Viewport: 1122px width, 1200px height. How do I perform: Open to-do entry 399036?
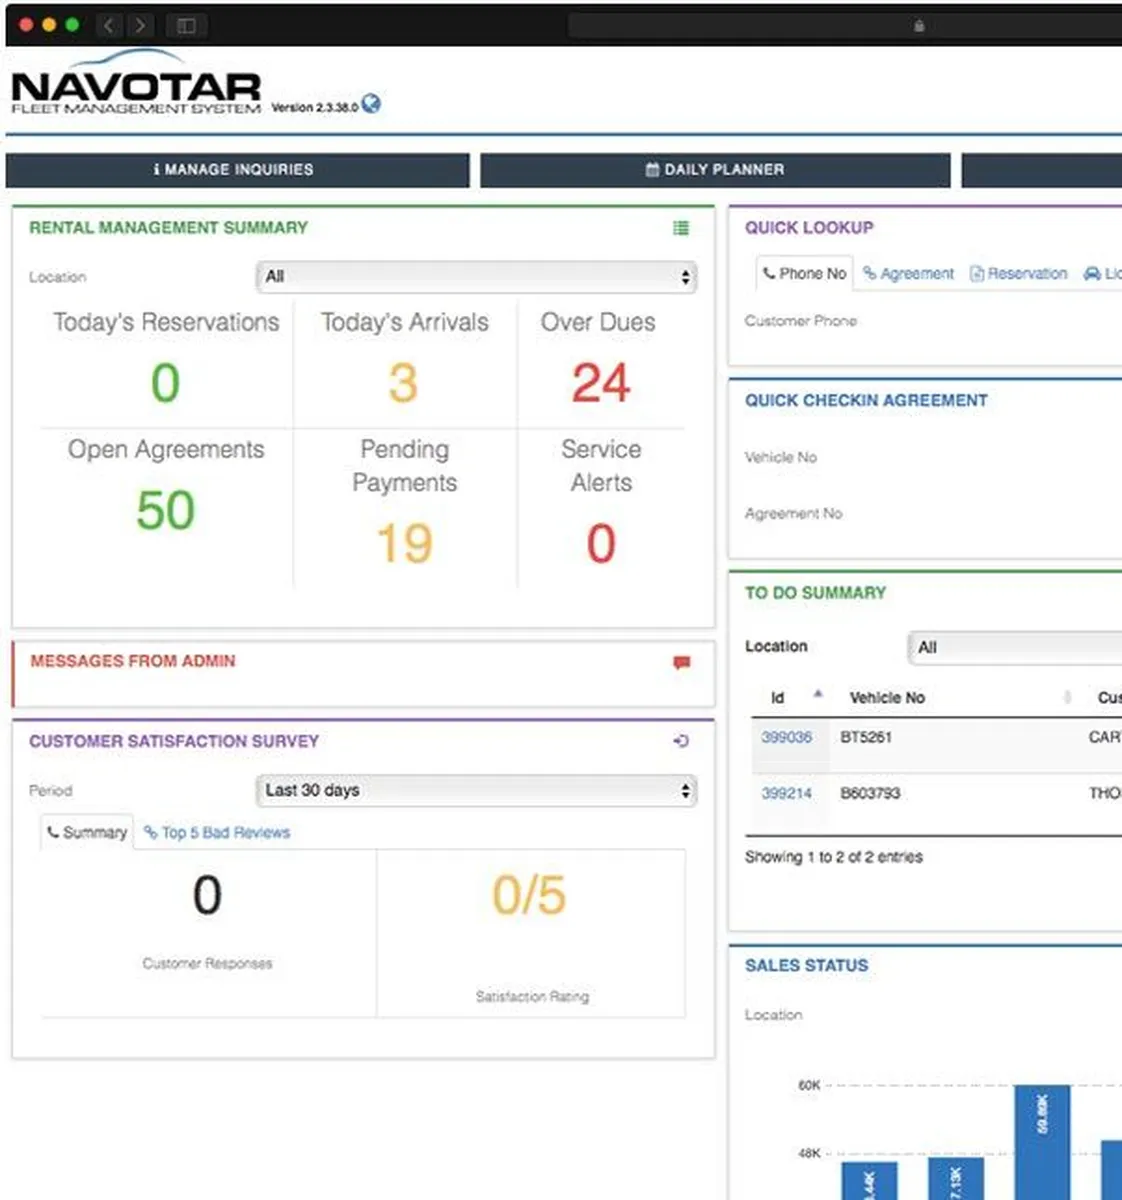pyautogui.click(x=786, y=737)
